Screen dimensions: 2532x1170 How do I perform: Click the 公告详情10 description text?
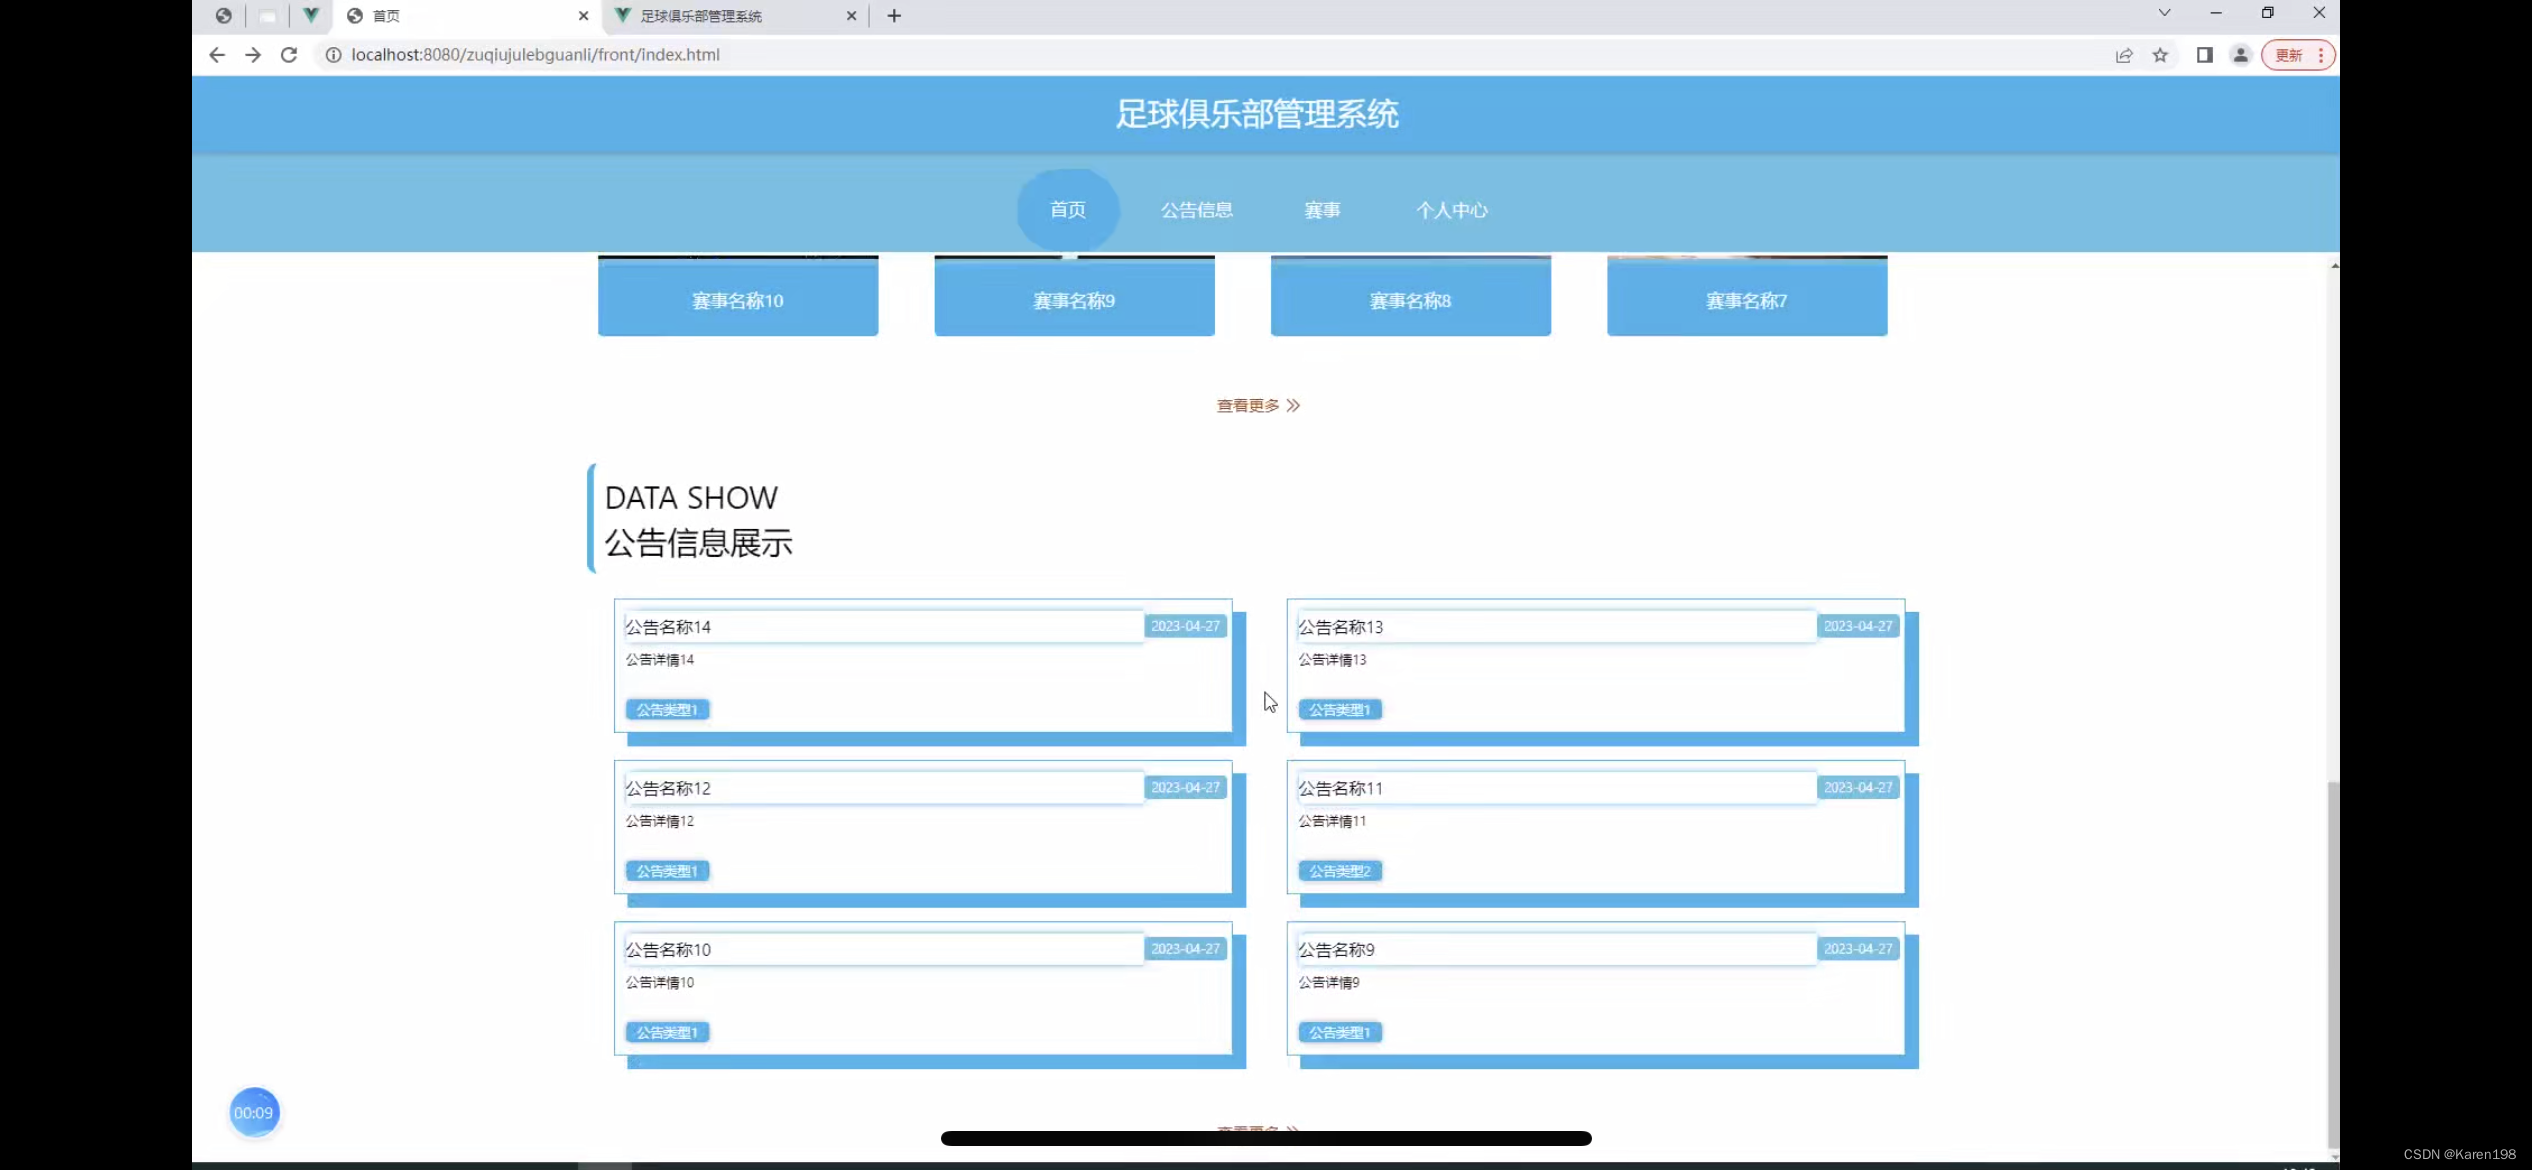click(x=660, y=982)
